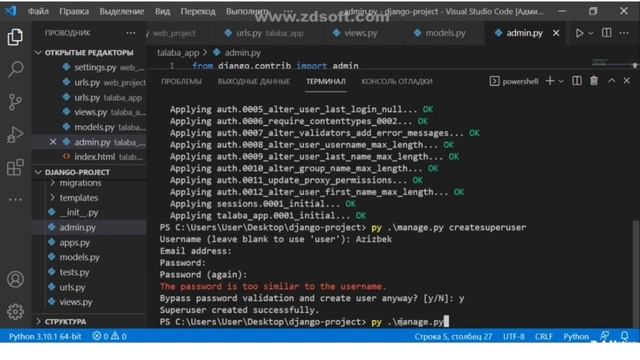
Task: Open the Вид menu
Action: tap(162, 11)
